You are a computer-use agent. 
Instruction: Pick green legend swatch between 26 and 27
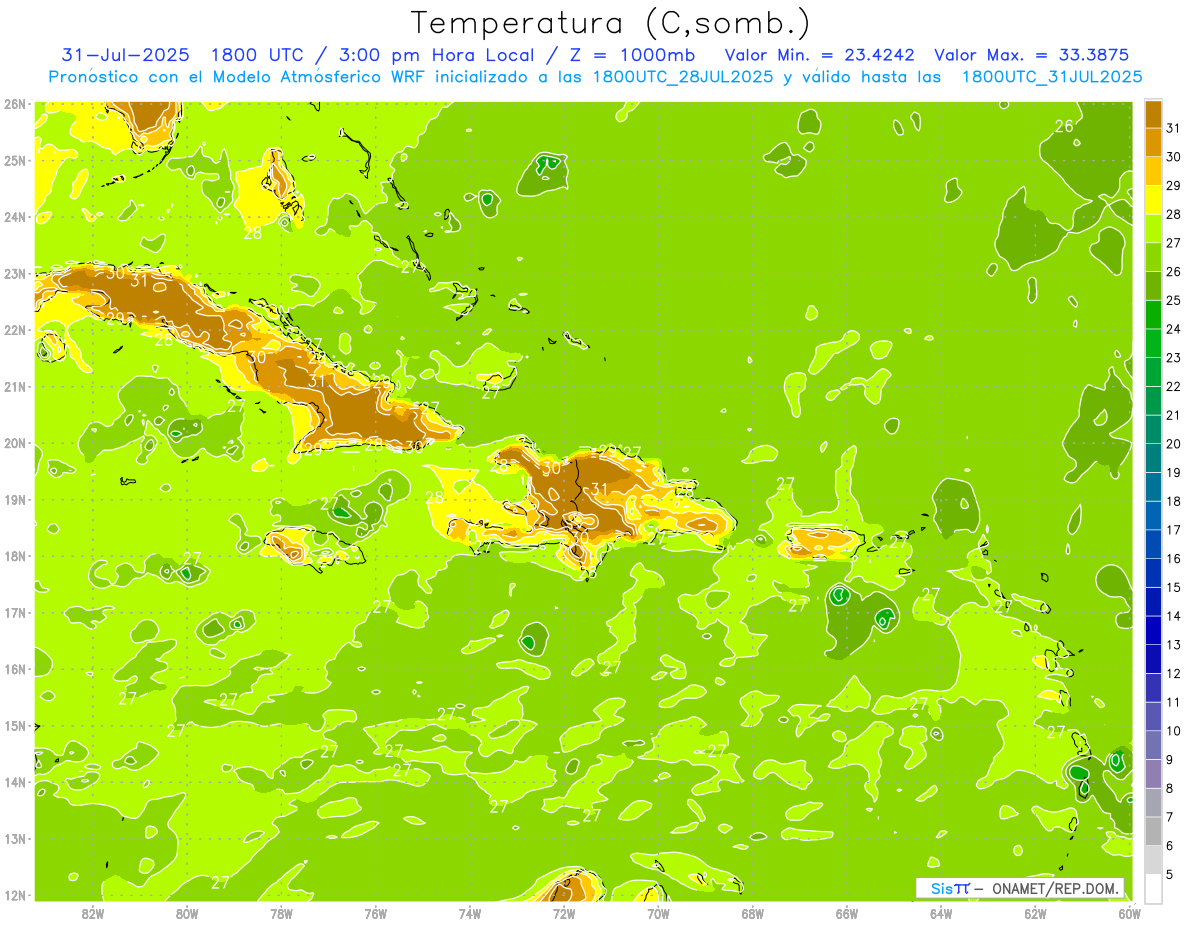[1153, 257]
